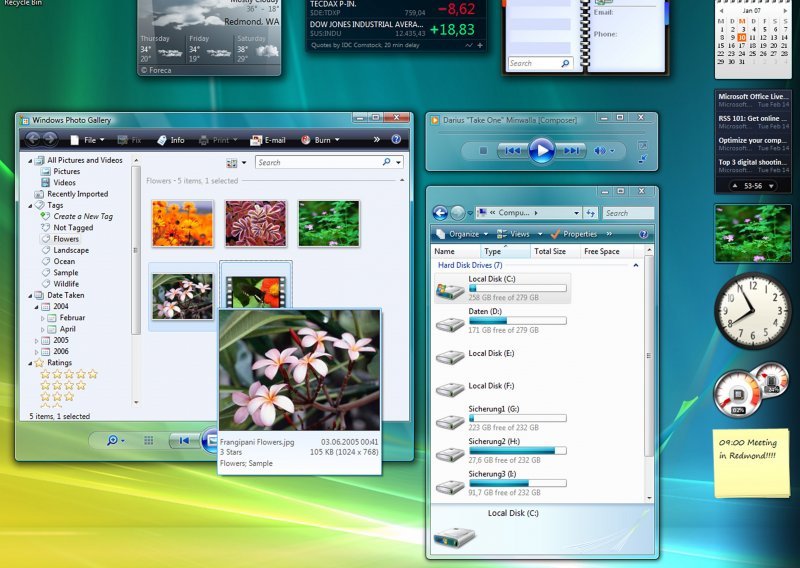
Task: Collapse All Pictures and Videos node
Action: pyautogui.click(x=30, y=161)
